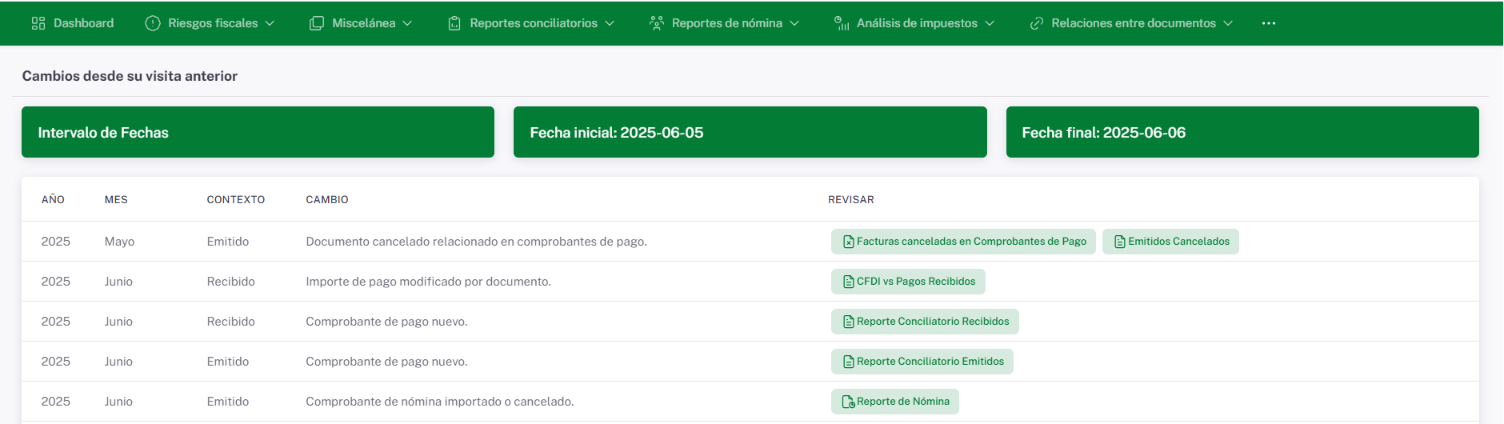Open the Relaciones entre documentos menu
The height and width of the screenshot is (424, 1504).
[x=1133, y=23]
